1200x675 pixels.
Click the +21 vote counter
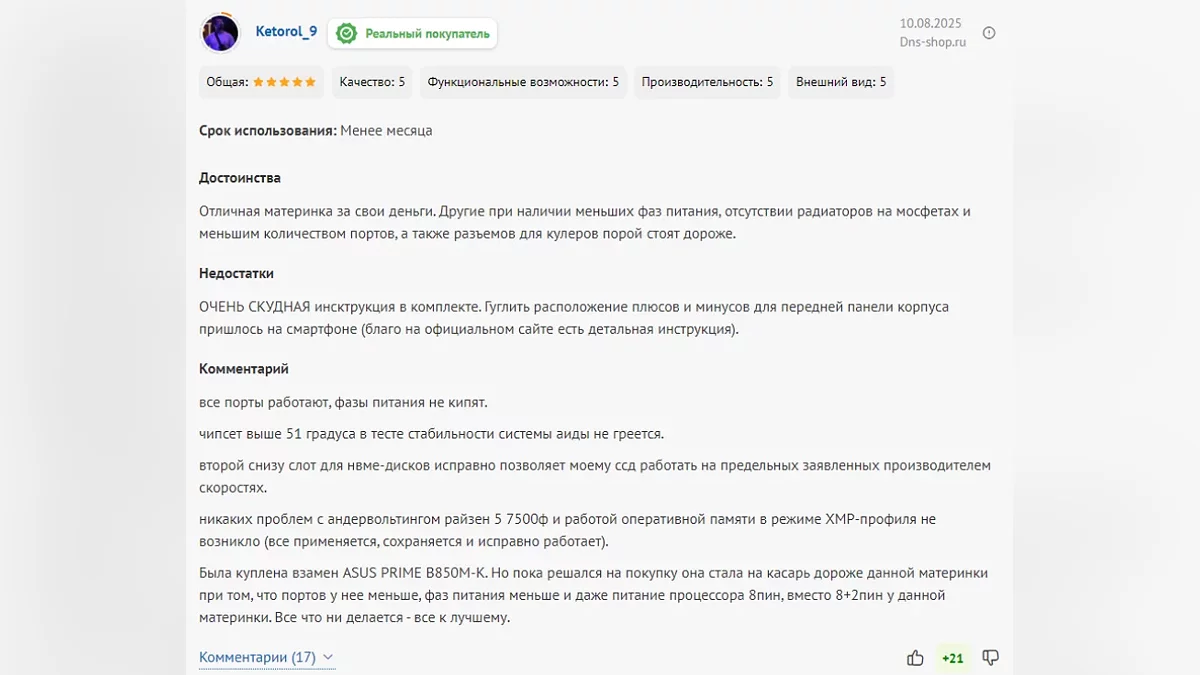(953, 658)
